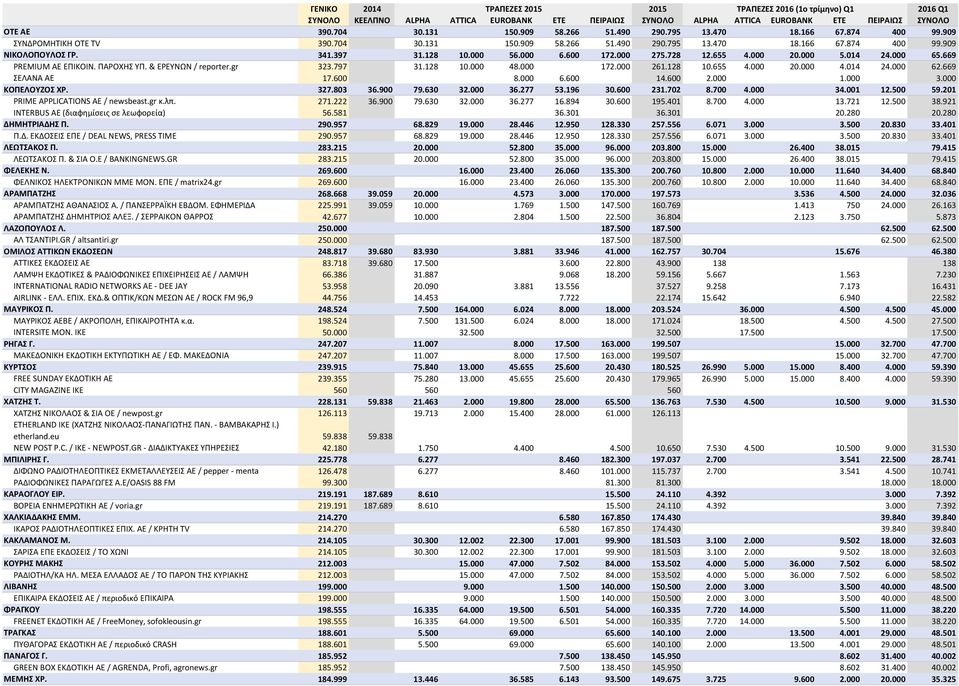Select the 131.500 value in the ΜΑΥΡΙΚΟΣ ΑΕΒΕ row
This screenshot has height=686, width=959.
(x=469, y=321)
